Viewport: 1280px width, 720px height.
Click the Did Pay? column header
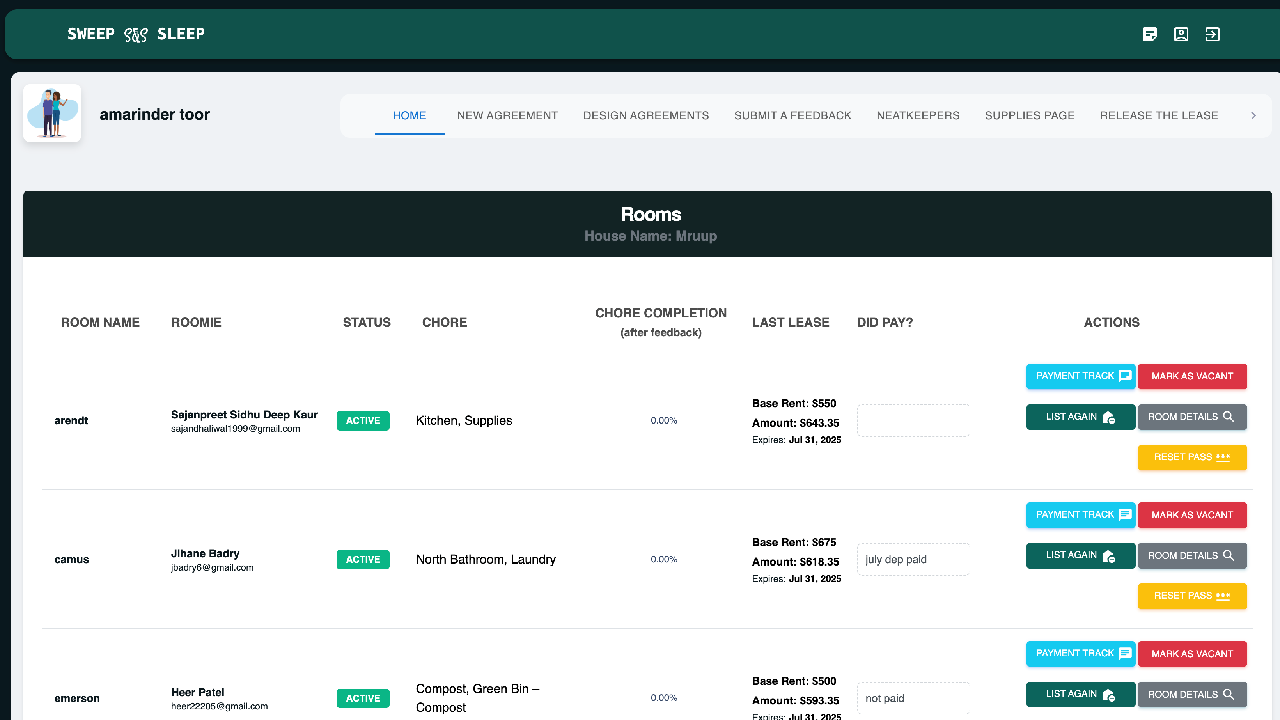pos(885,322)
